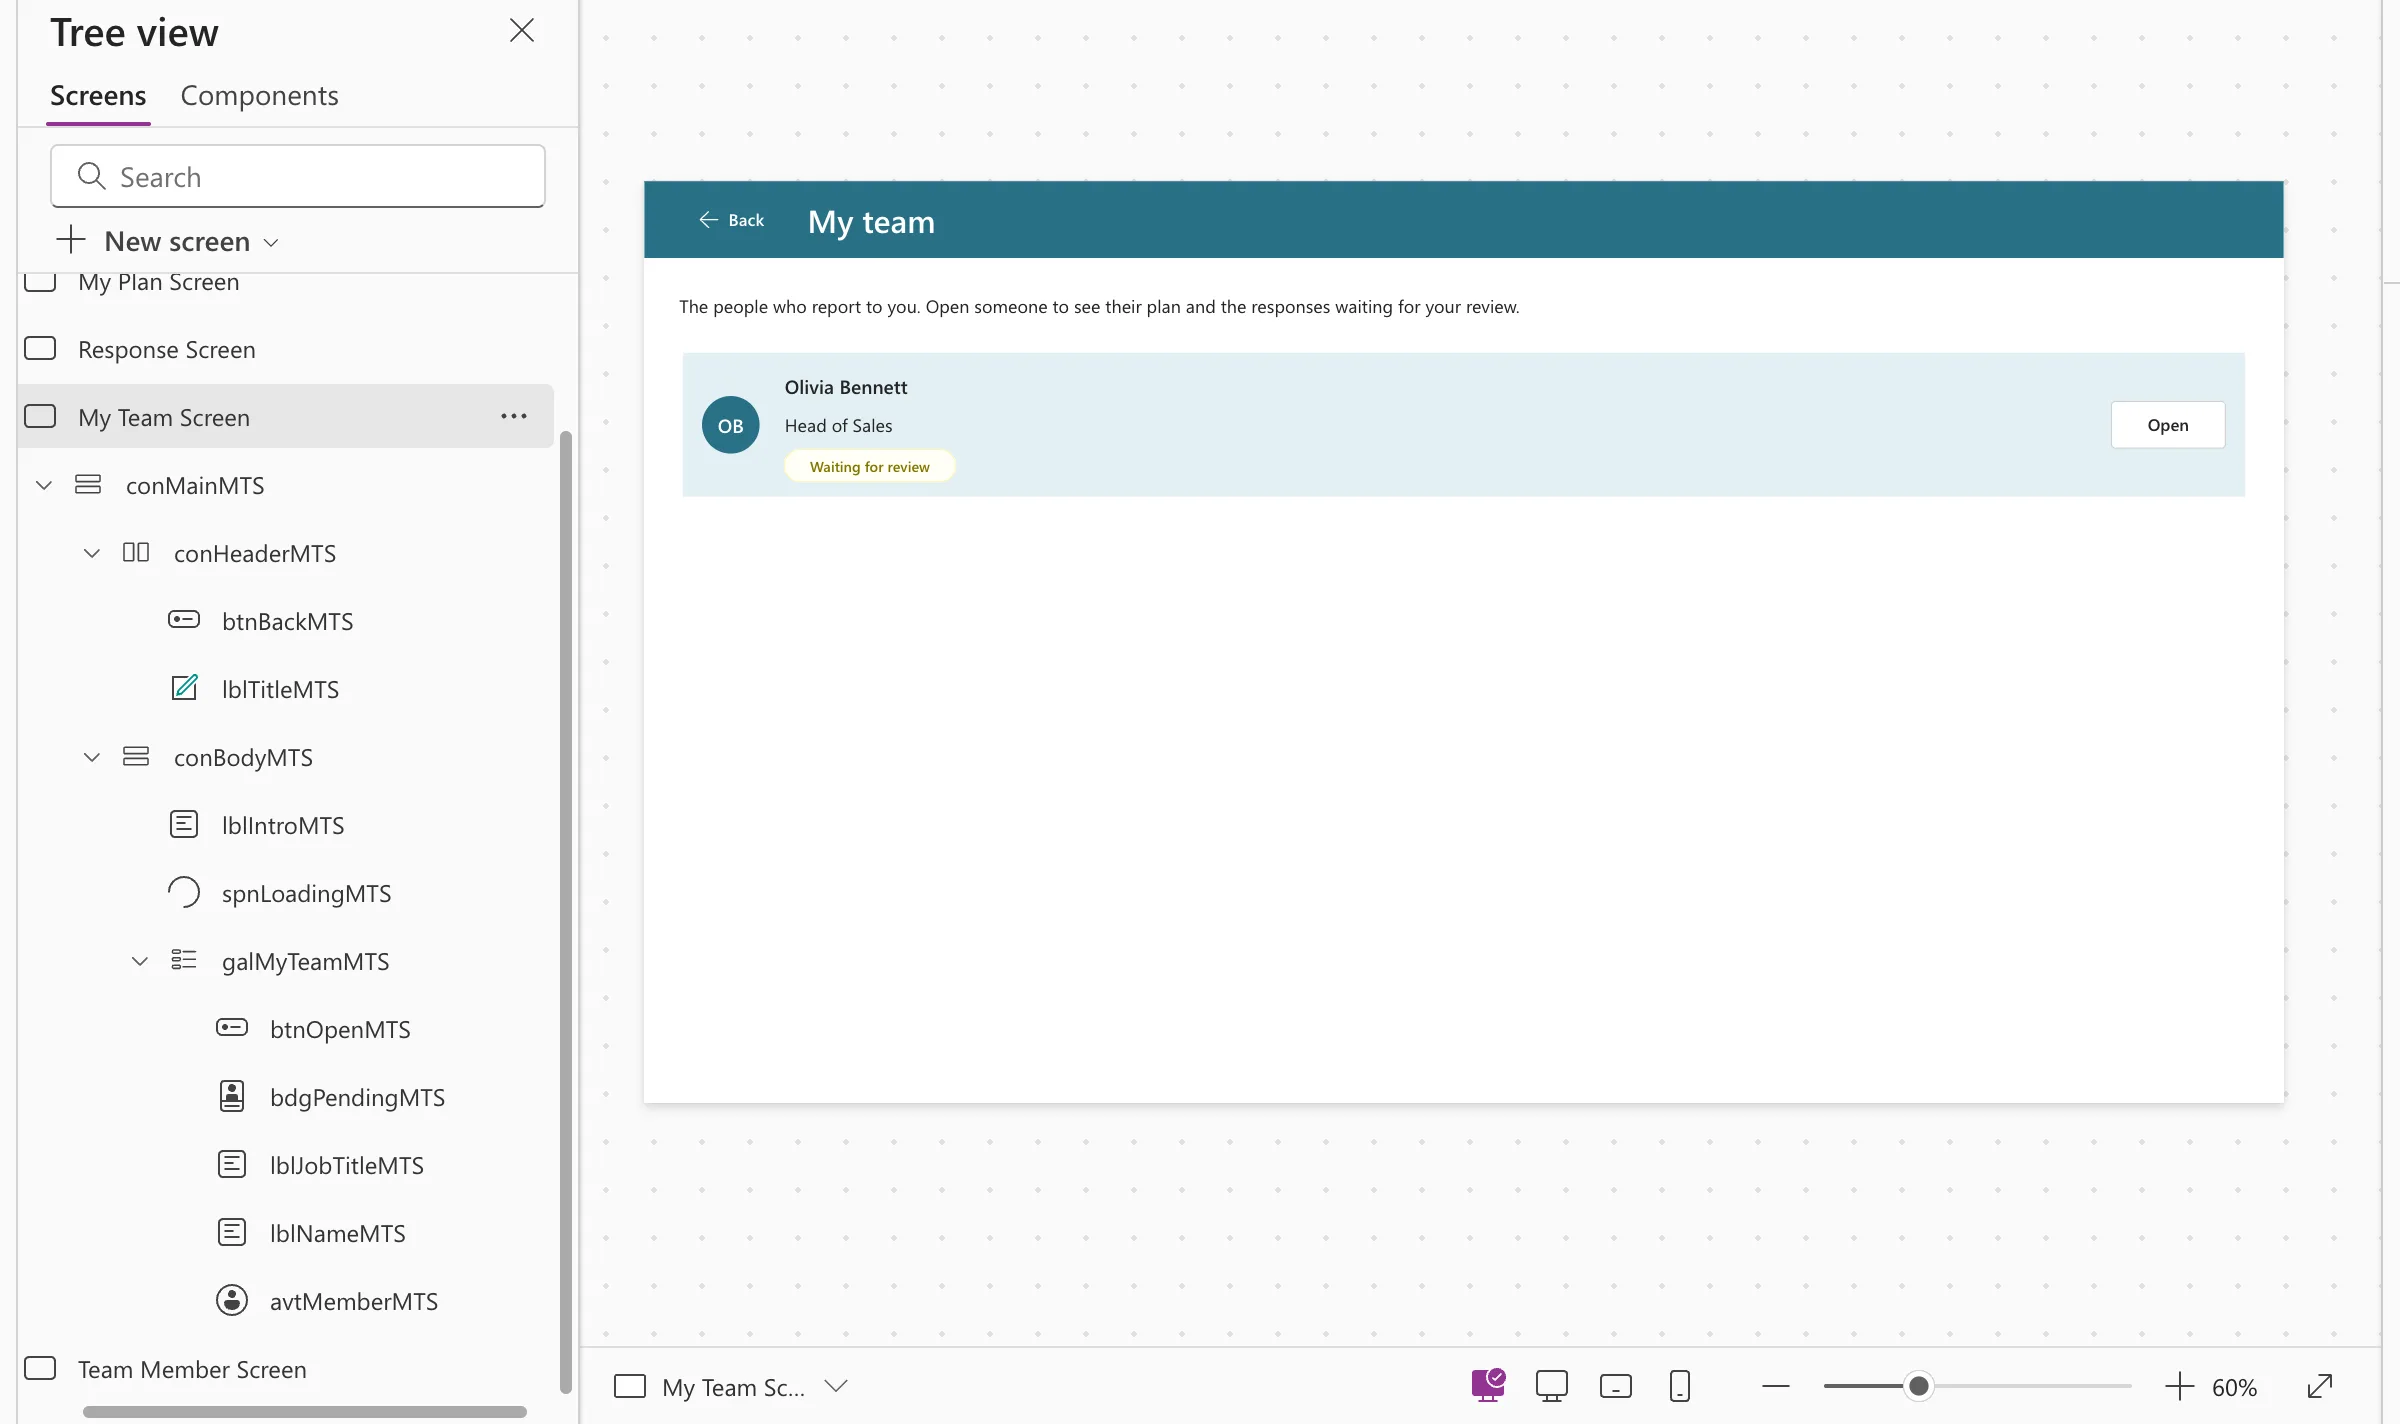Image resolution: width=2400 pixels, height=1424 pixels.
Task: Select Team Member Screen in tree
Action: [x=192, y=1370]
